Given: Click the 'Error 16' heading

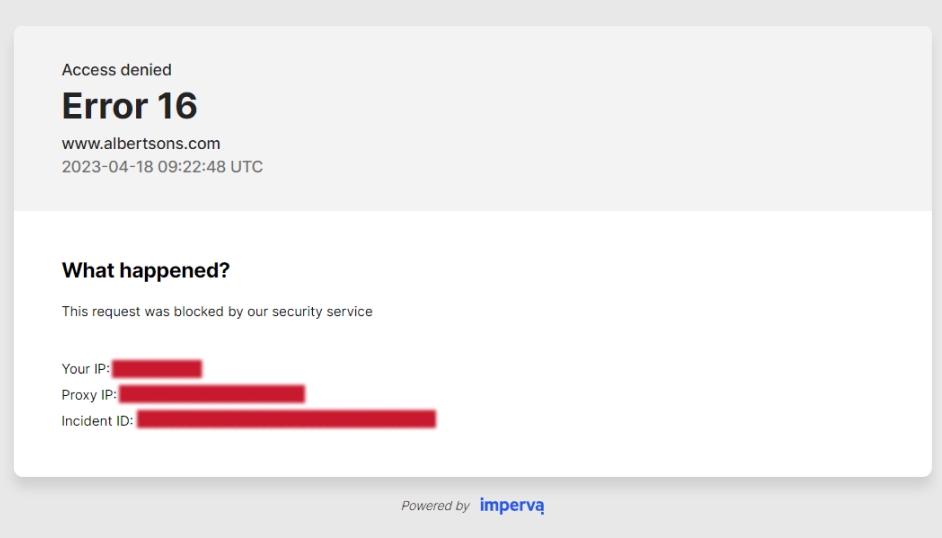Looking at the screenshot, I should (129, 106).
